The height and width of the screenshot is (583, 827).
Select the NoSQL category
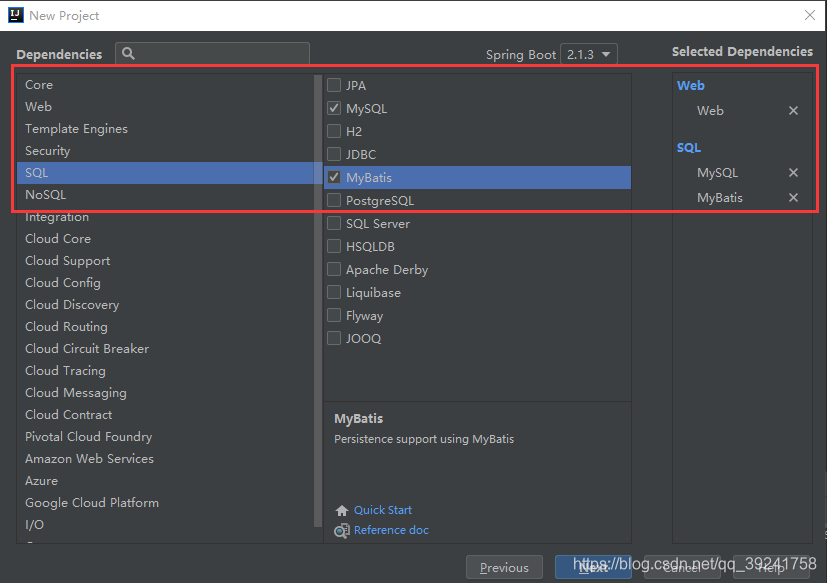[x=166, y=195]
